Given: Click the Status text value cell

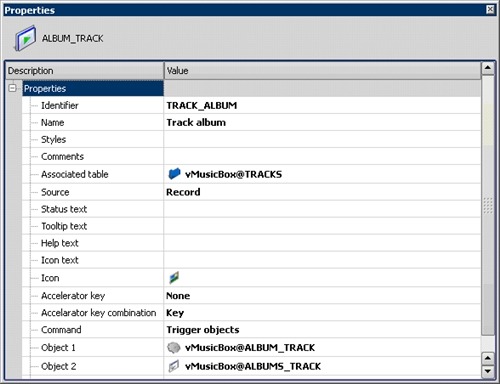Looking at the screenshot, I should (x=322, y=209).
